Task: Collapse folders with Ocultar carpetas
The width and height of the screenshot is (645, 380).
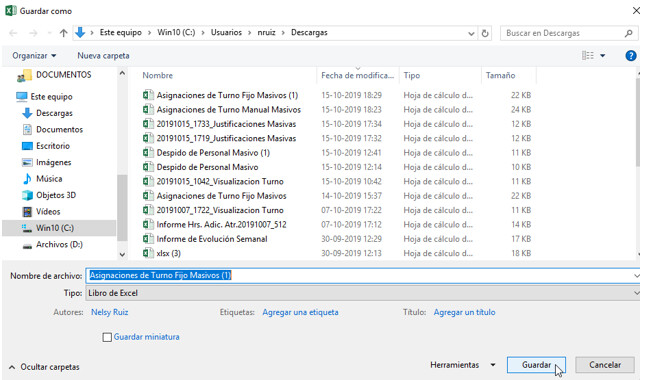Action: pos(44,367)
